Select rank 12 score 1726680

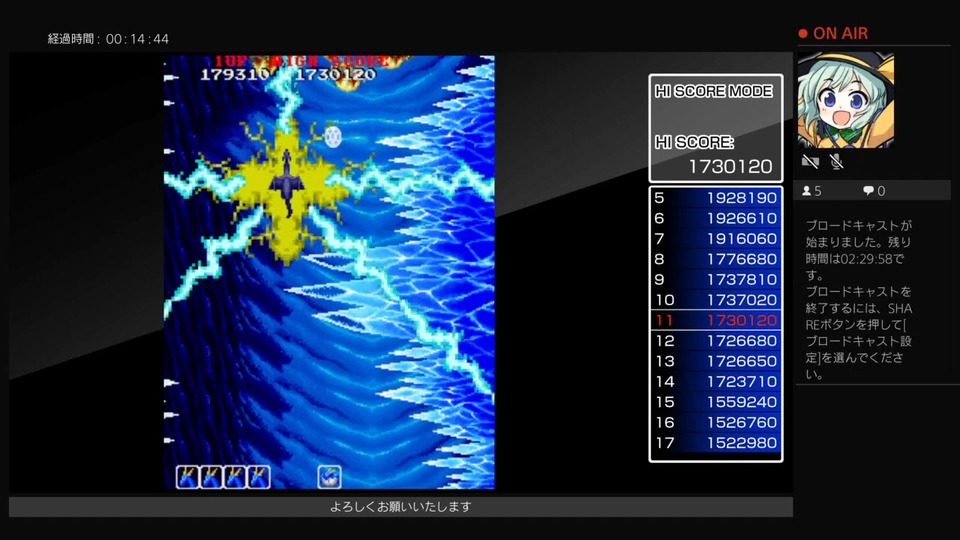pyautogui.click(x=716, y=340)
